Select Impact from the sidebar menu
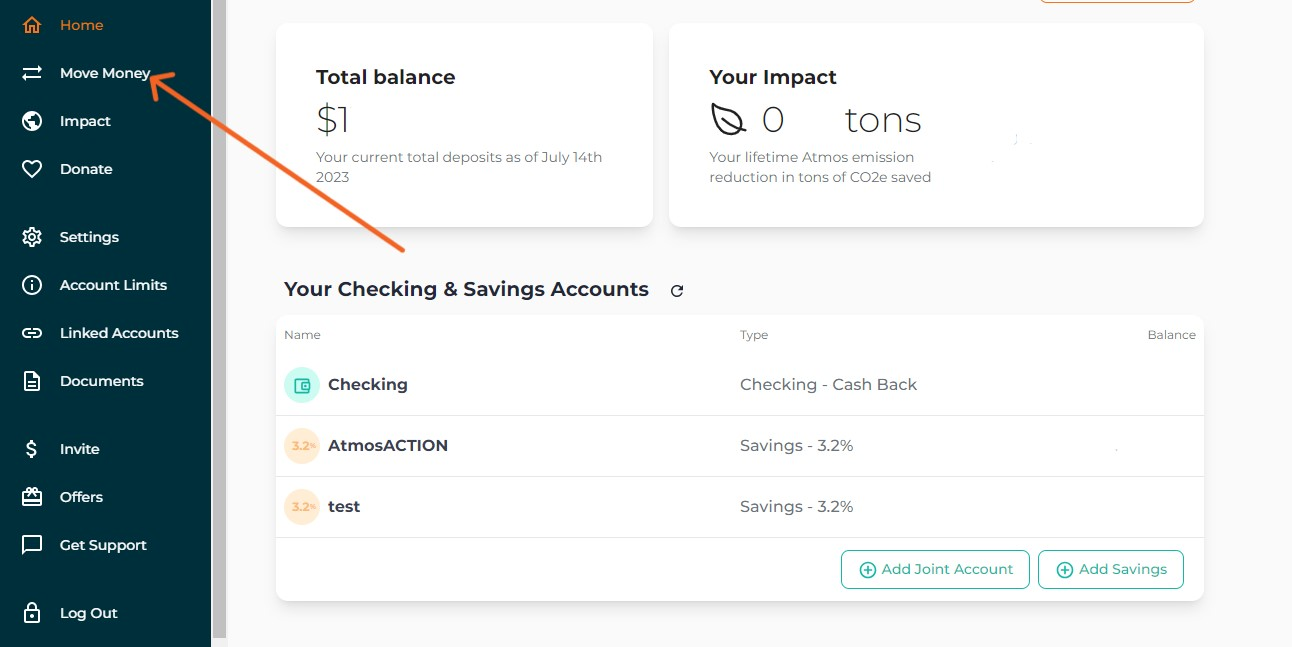 pos(85,120)
